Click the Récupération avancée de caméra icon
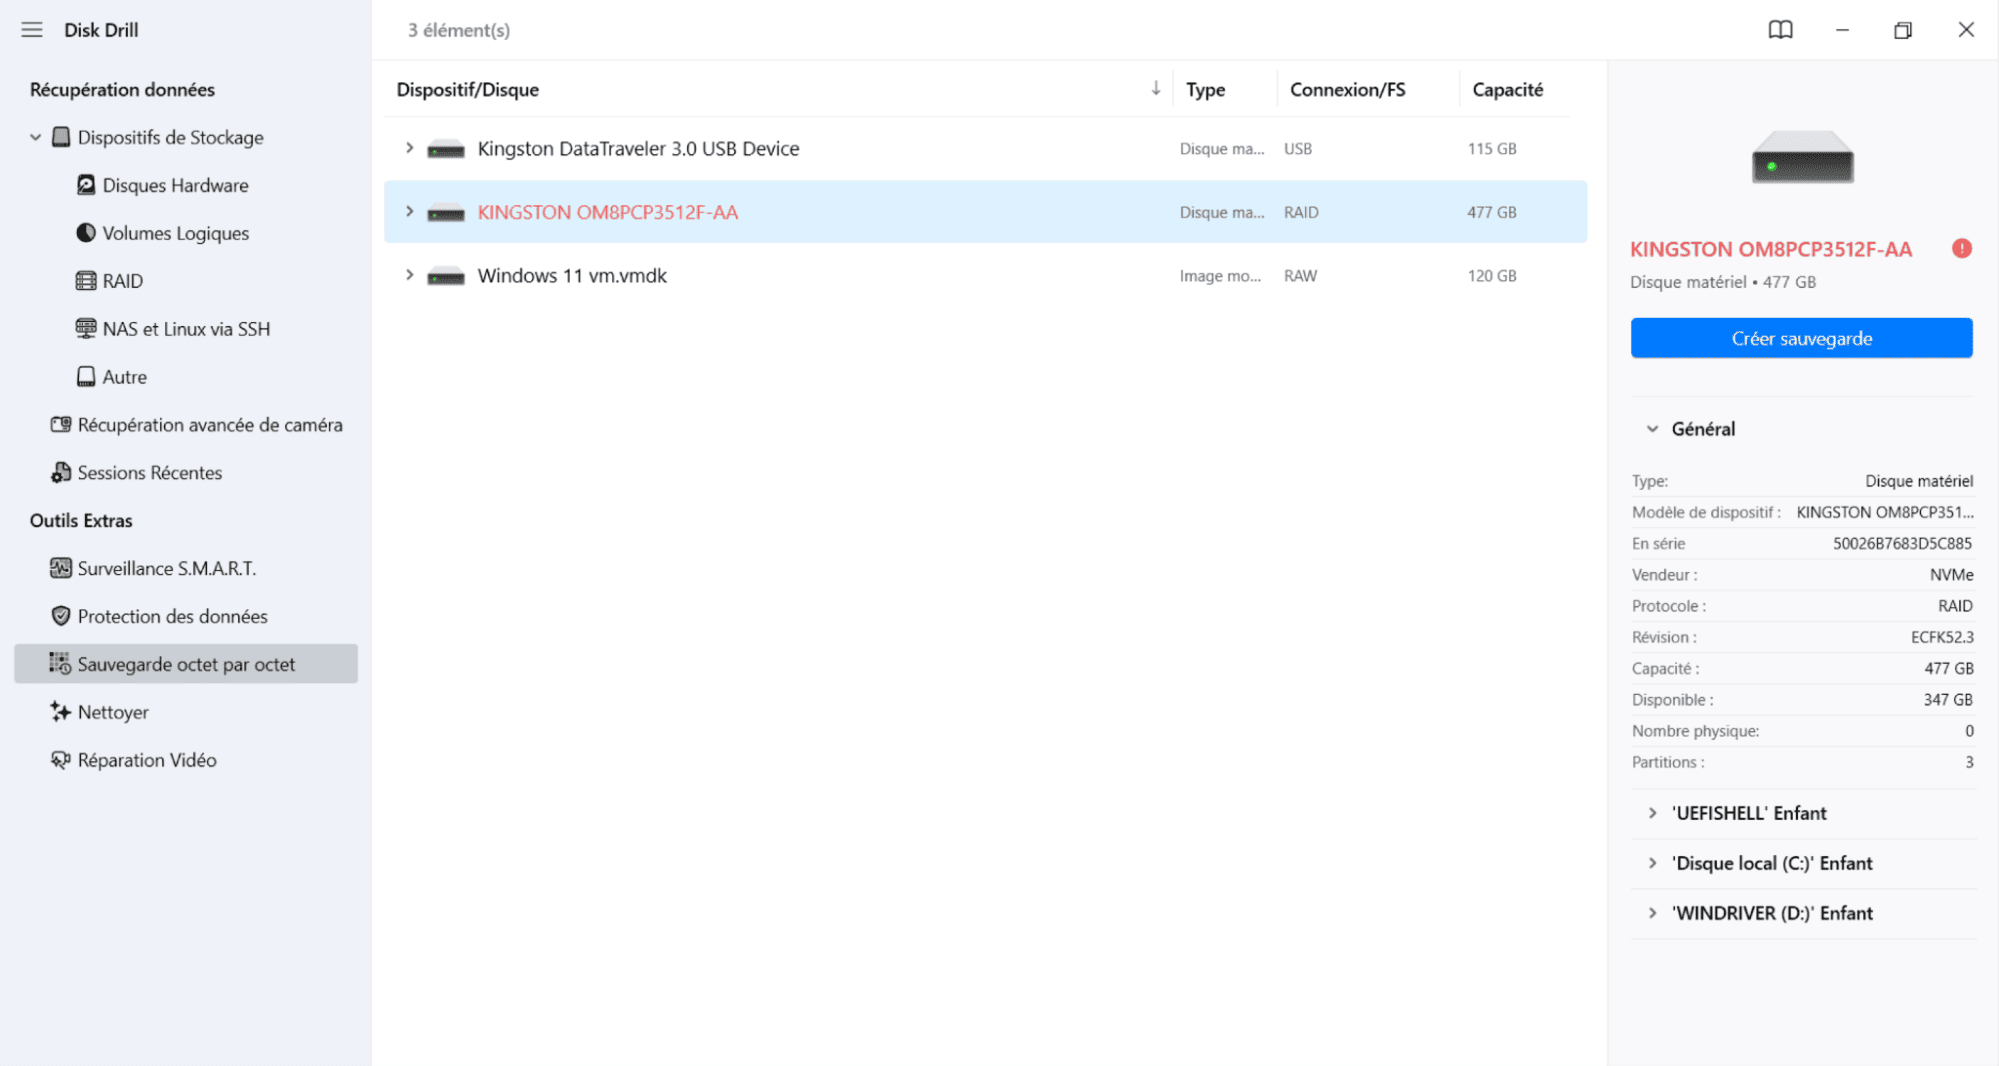Screen dimensions: 1999x1066 pyautogui.click(x=61, y=425)
